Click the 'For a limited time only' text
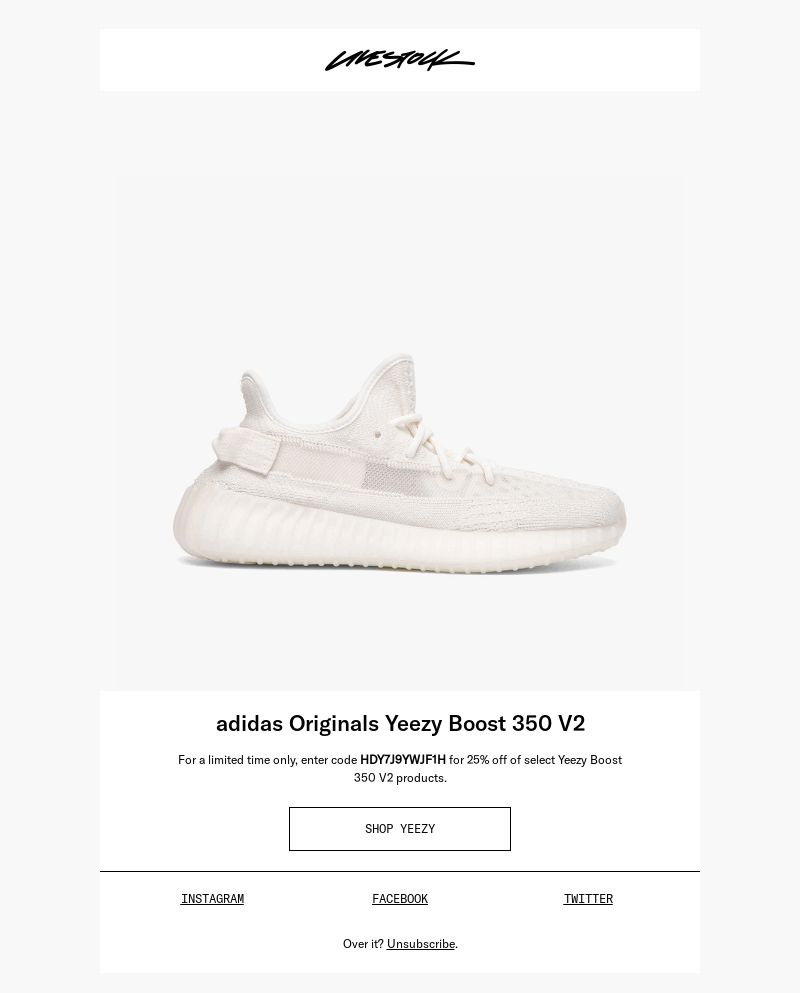The width and height of the screenshot is (800, 993). tap(238, 759)
